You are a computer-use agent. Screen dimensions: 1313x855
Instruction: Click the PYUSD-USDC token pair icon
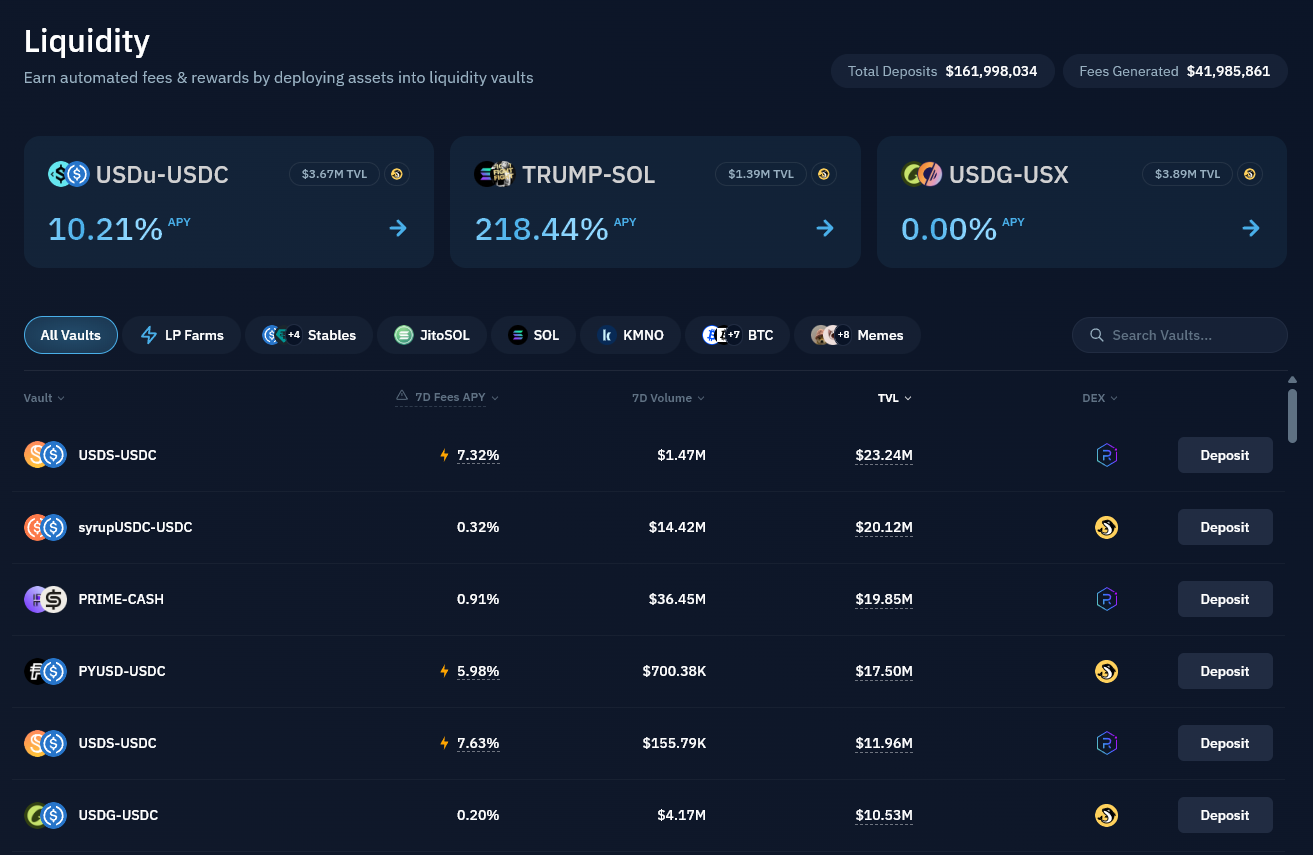point(45,671)
